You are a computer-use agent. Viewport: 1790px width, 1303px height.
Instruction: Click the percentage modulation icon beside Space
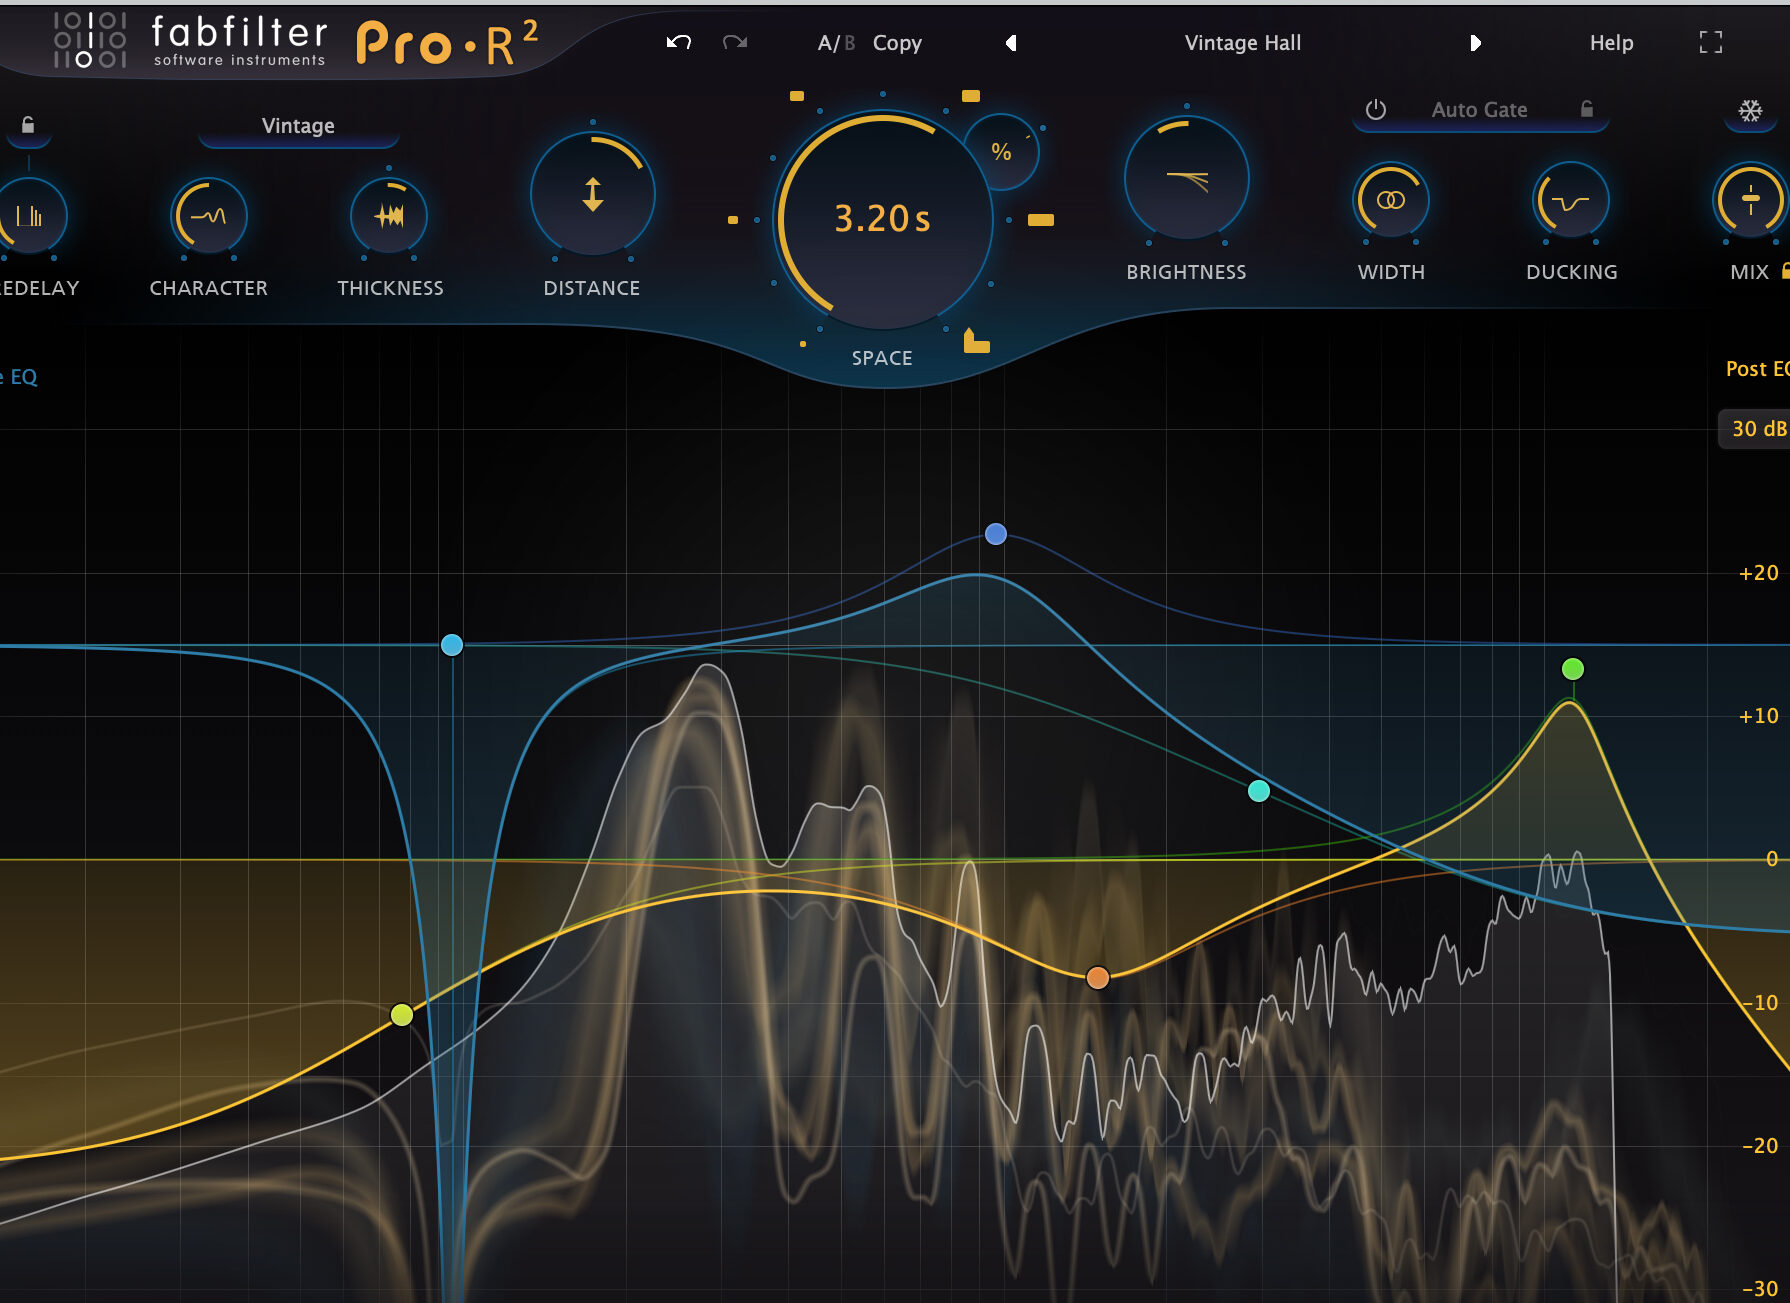1001,152
